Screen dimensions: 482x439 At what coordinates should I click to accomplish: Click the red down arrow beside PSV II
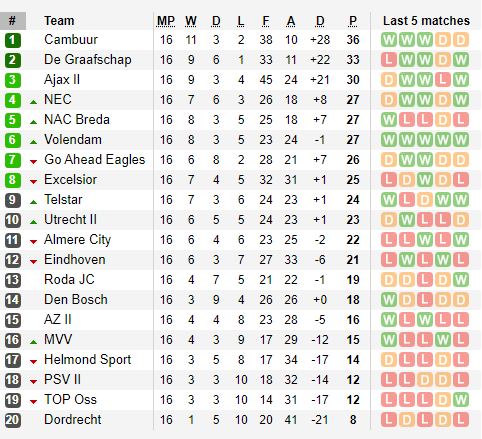(33, 382)
